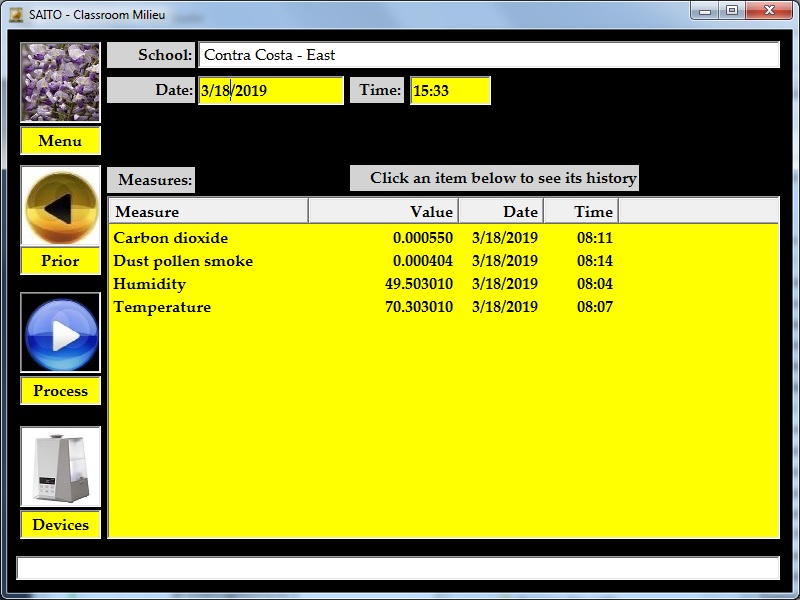The width and height of the screenshot is (800, 600).
Task: Click into the Time field showing 15:33
Action: [x=450, y=90]
